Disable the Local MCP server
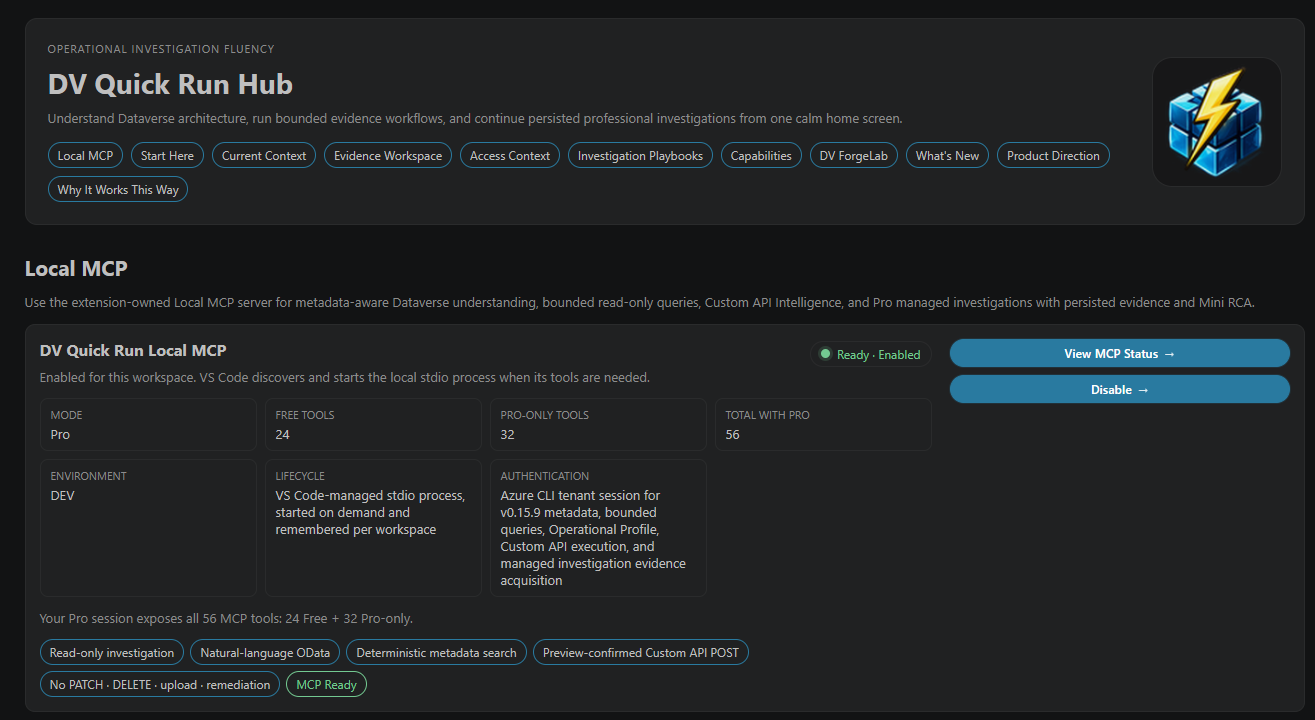Image resolution: width=1315 pixels, height=720 pixels. pos(1120,389)
